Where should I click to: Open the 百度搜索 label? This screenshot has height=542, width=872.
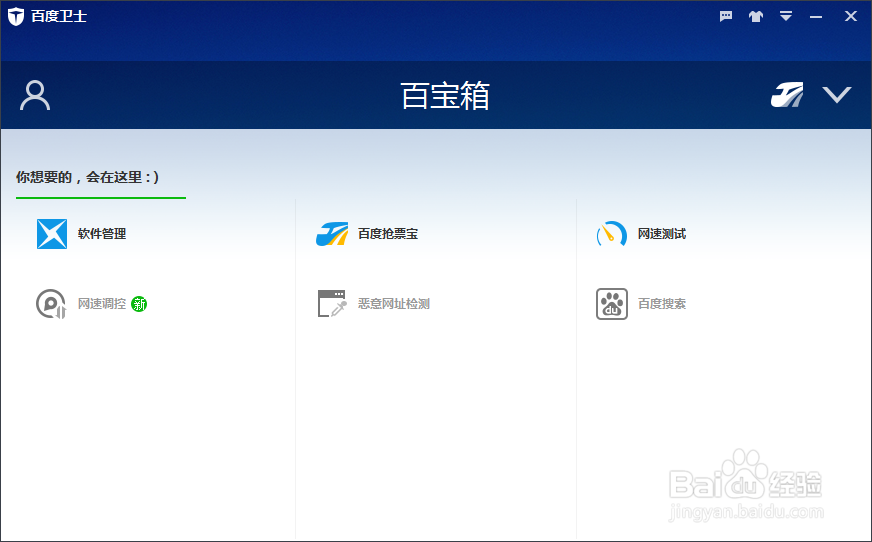click(662, 304)
